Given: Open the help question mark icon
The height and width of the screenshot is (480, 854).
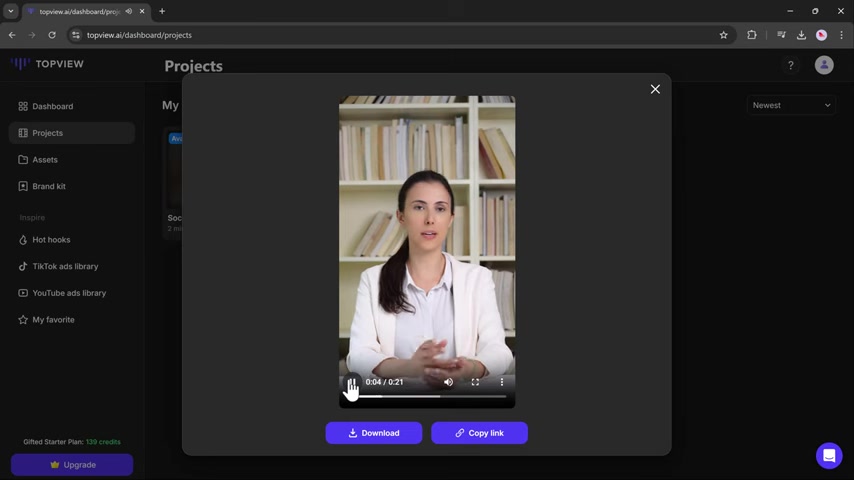Looking at the screenshot, I should [791, 65].
